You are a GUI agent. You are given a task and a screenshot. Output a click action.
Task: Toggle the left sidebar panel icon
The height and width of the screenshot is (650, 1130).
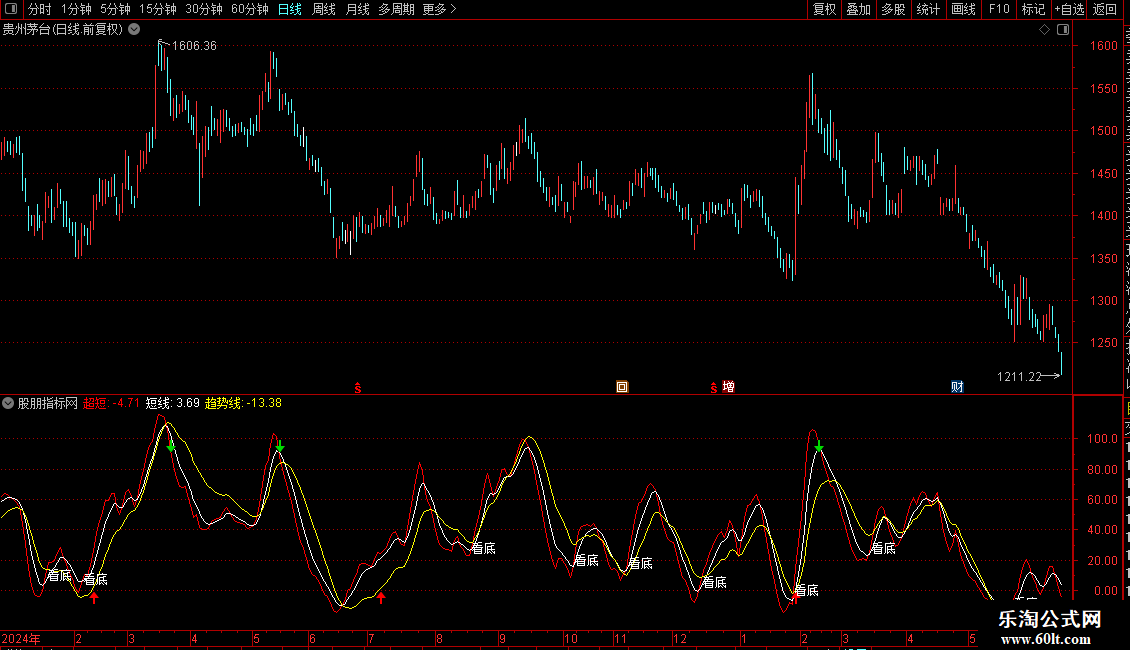11,9
